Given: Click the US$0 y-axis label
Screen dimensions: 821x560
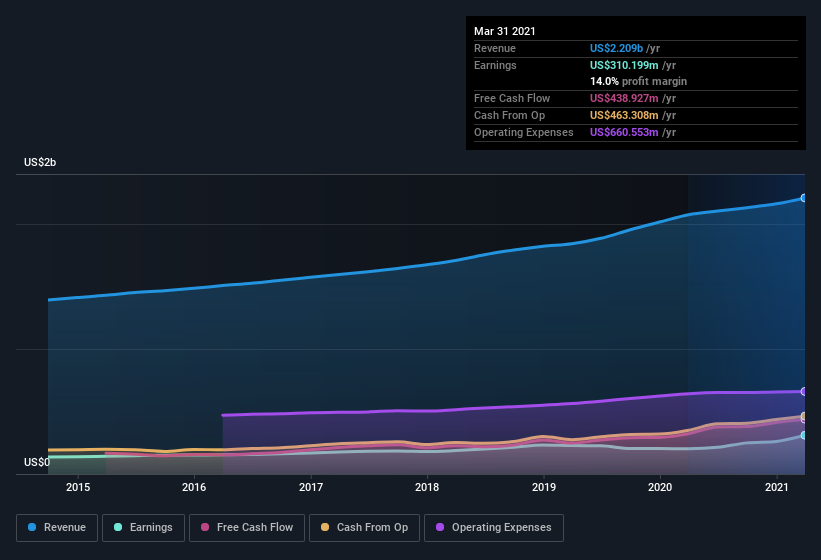Looking at the screenshot, I should tap(37, 462).
